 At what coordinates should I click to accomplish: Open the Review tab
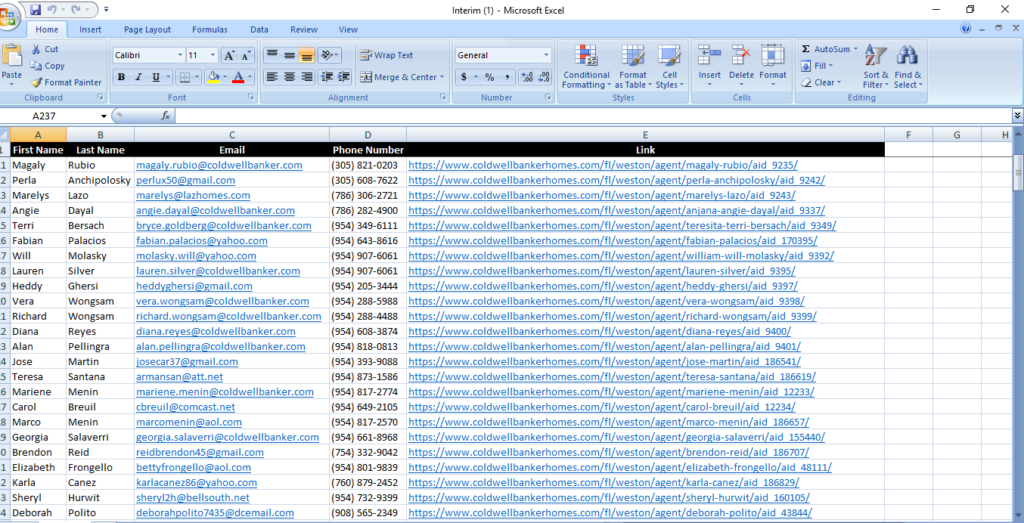coord(304,29)
